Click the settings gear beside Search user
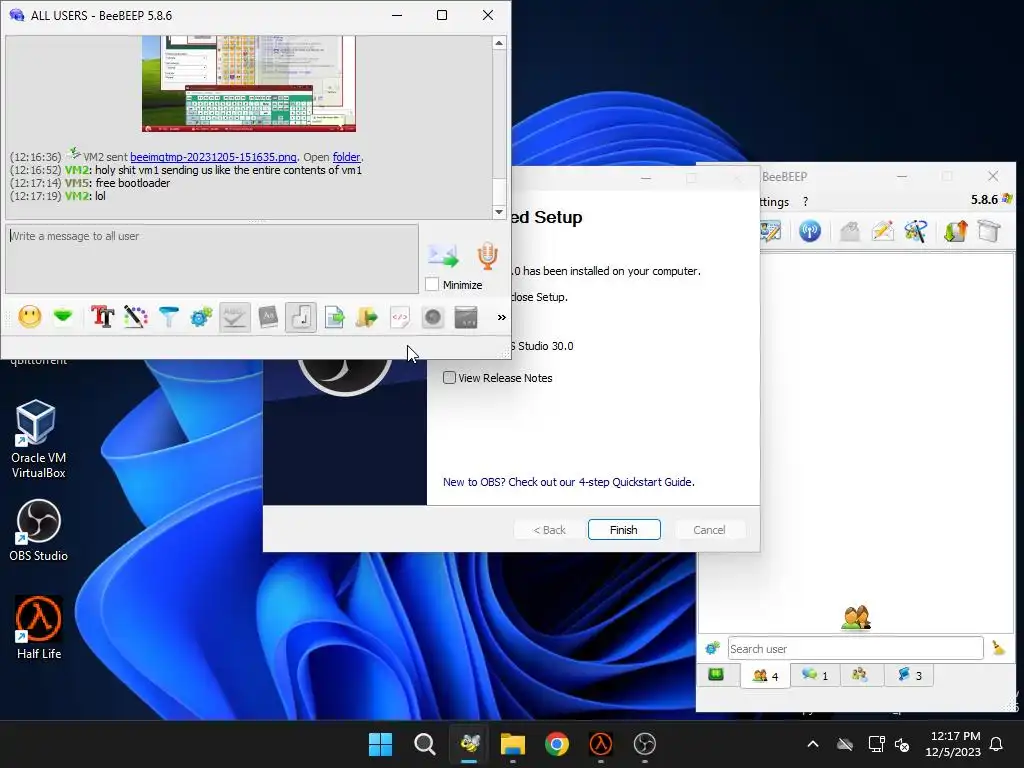Screen dimensions: 1024x768 click(x=712, y=648)
